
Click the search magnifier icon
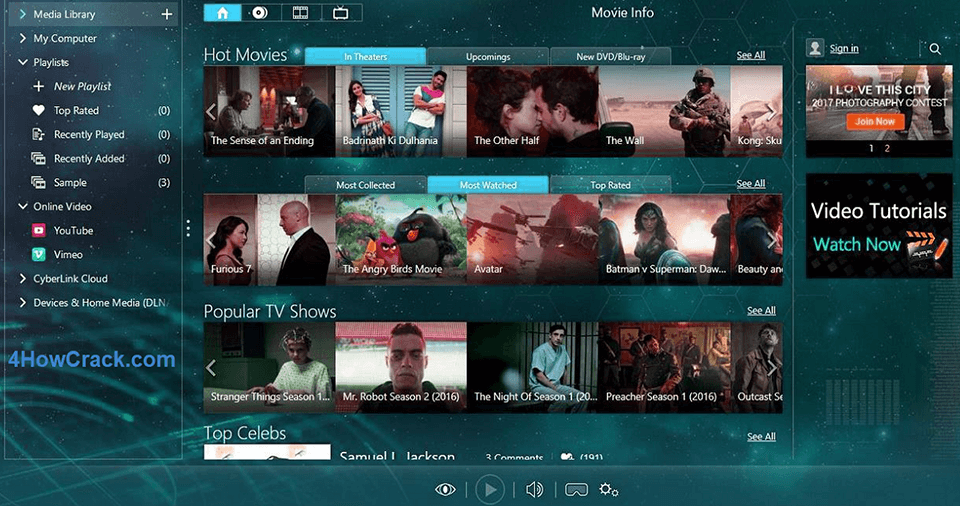tap(935, 48)
